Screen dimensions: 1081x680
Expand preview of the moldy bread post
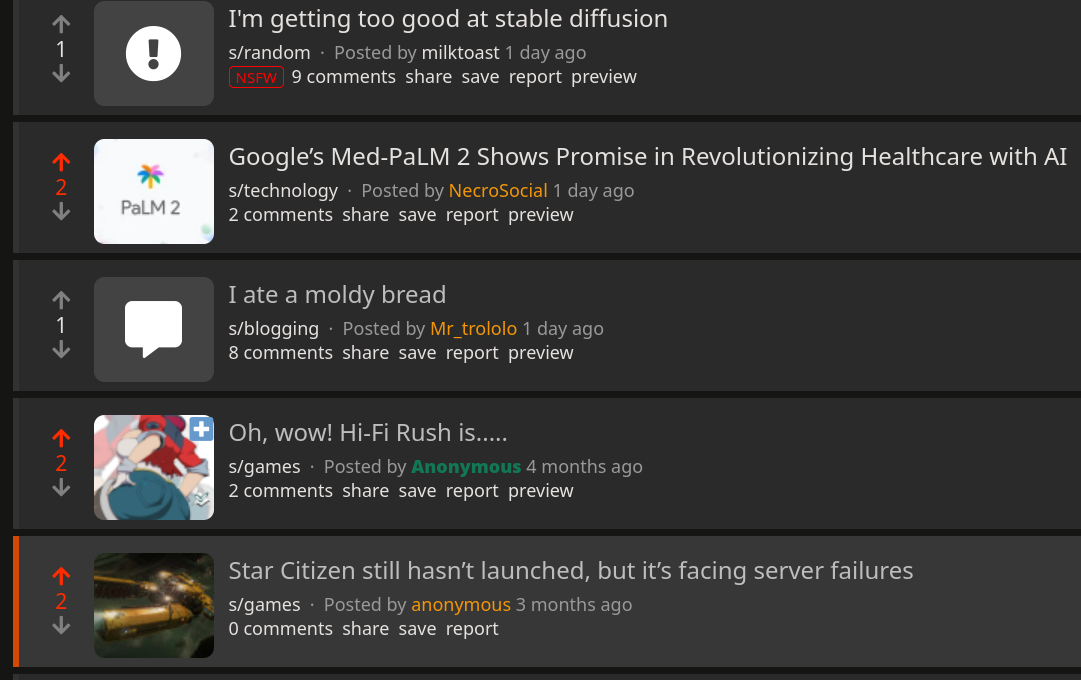point(540,353)
